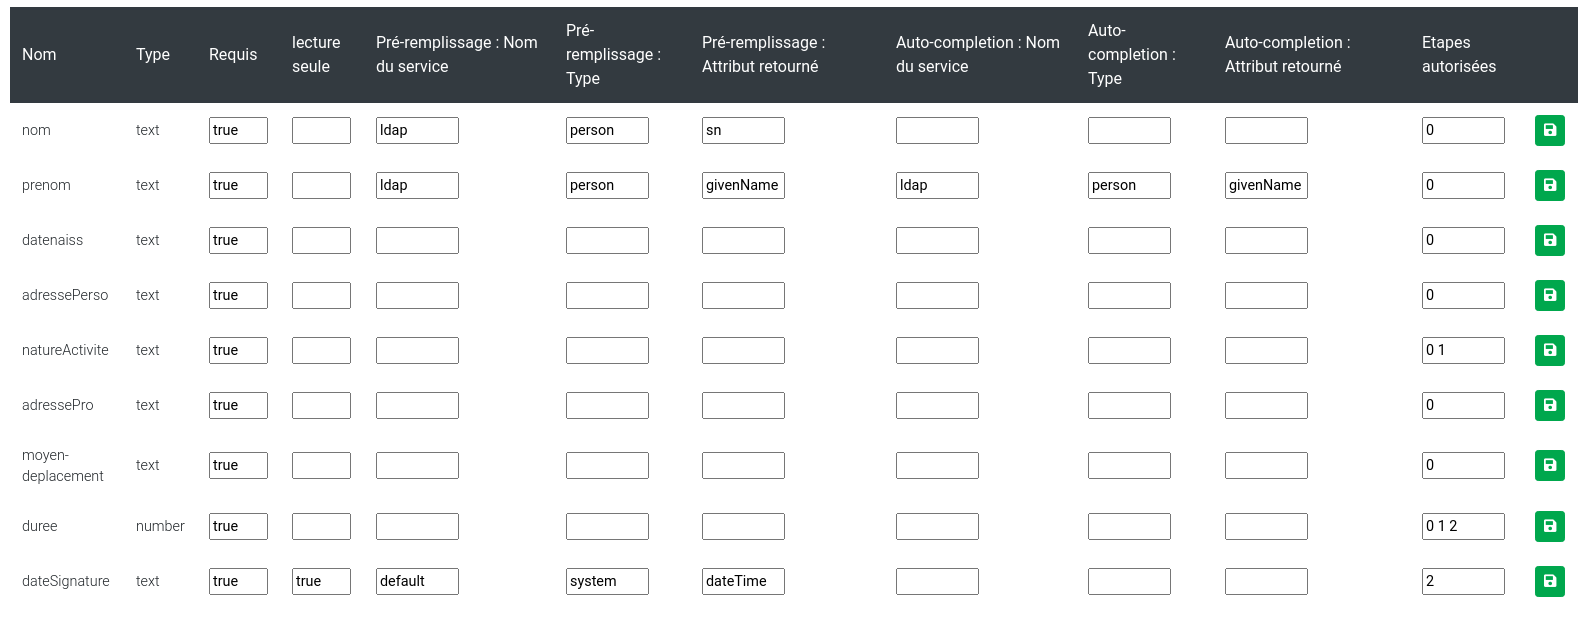Click prenom auto-completion service name field
1595x624 pixels.
[x=937, y=185]
